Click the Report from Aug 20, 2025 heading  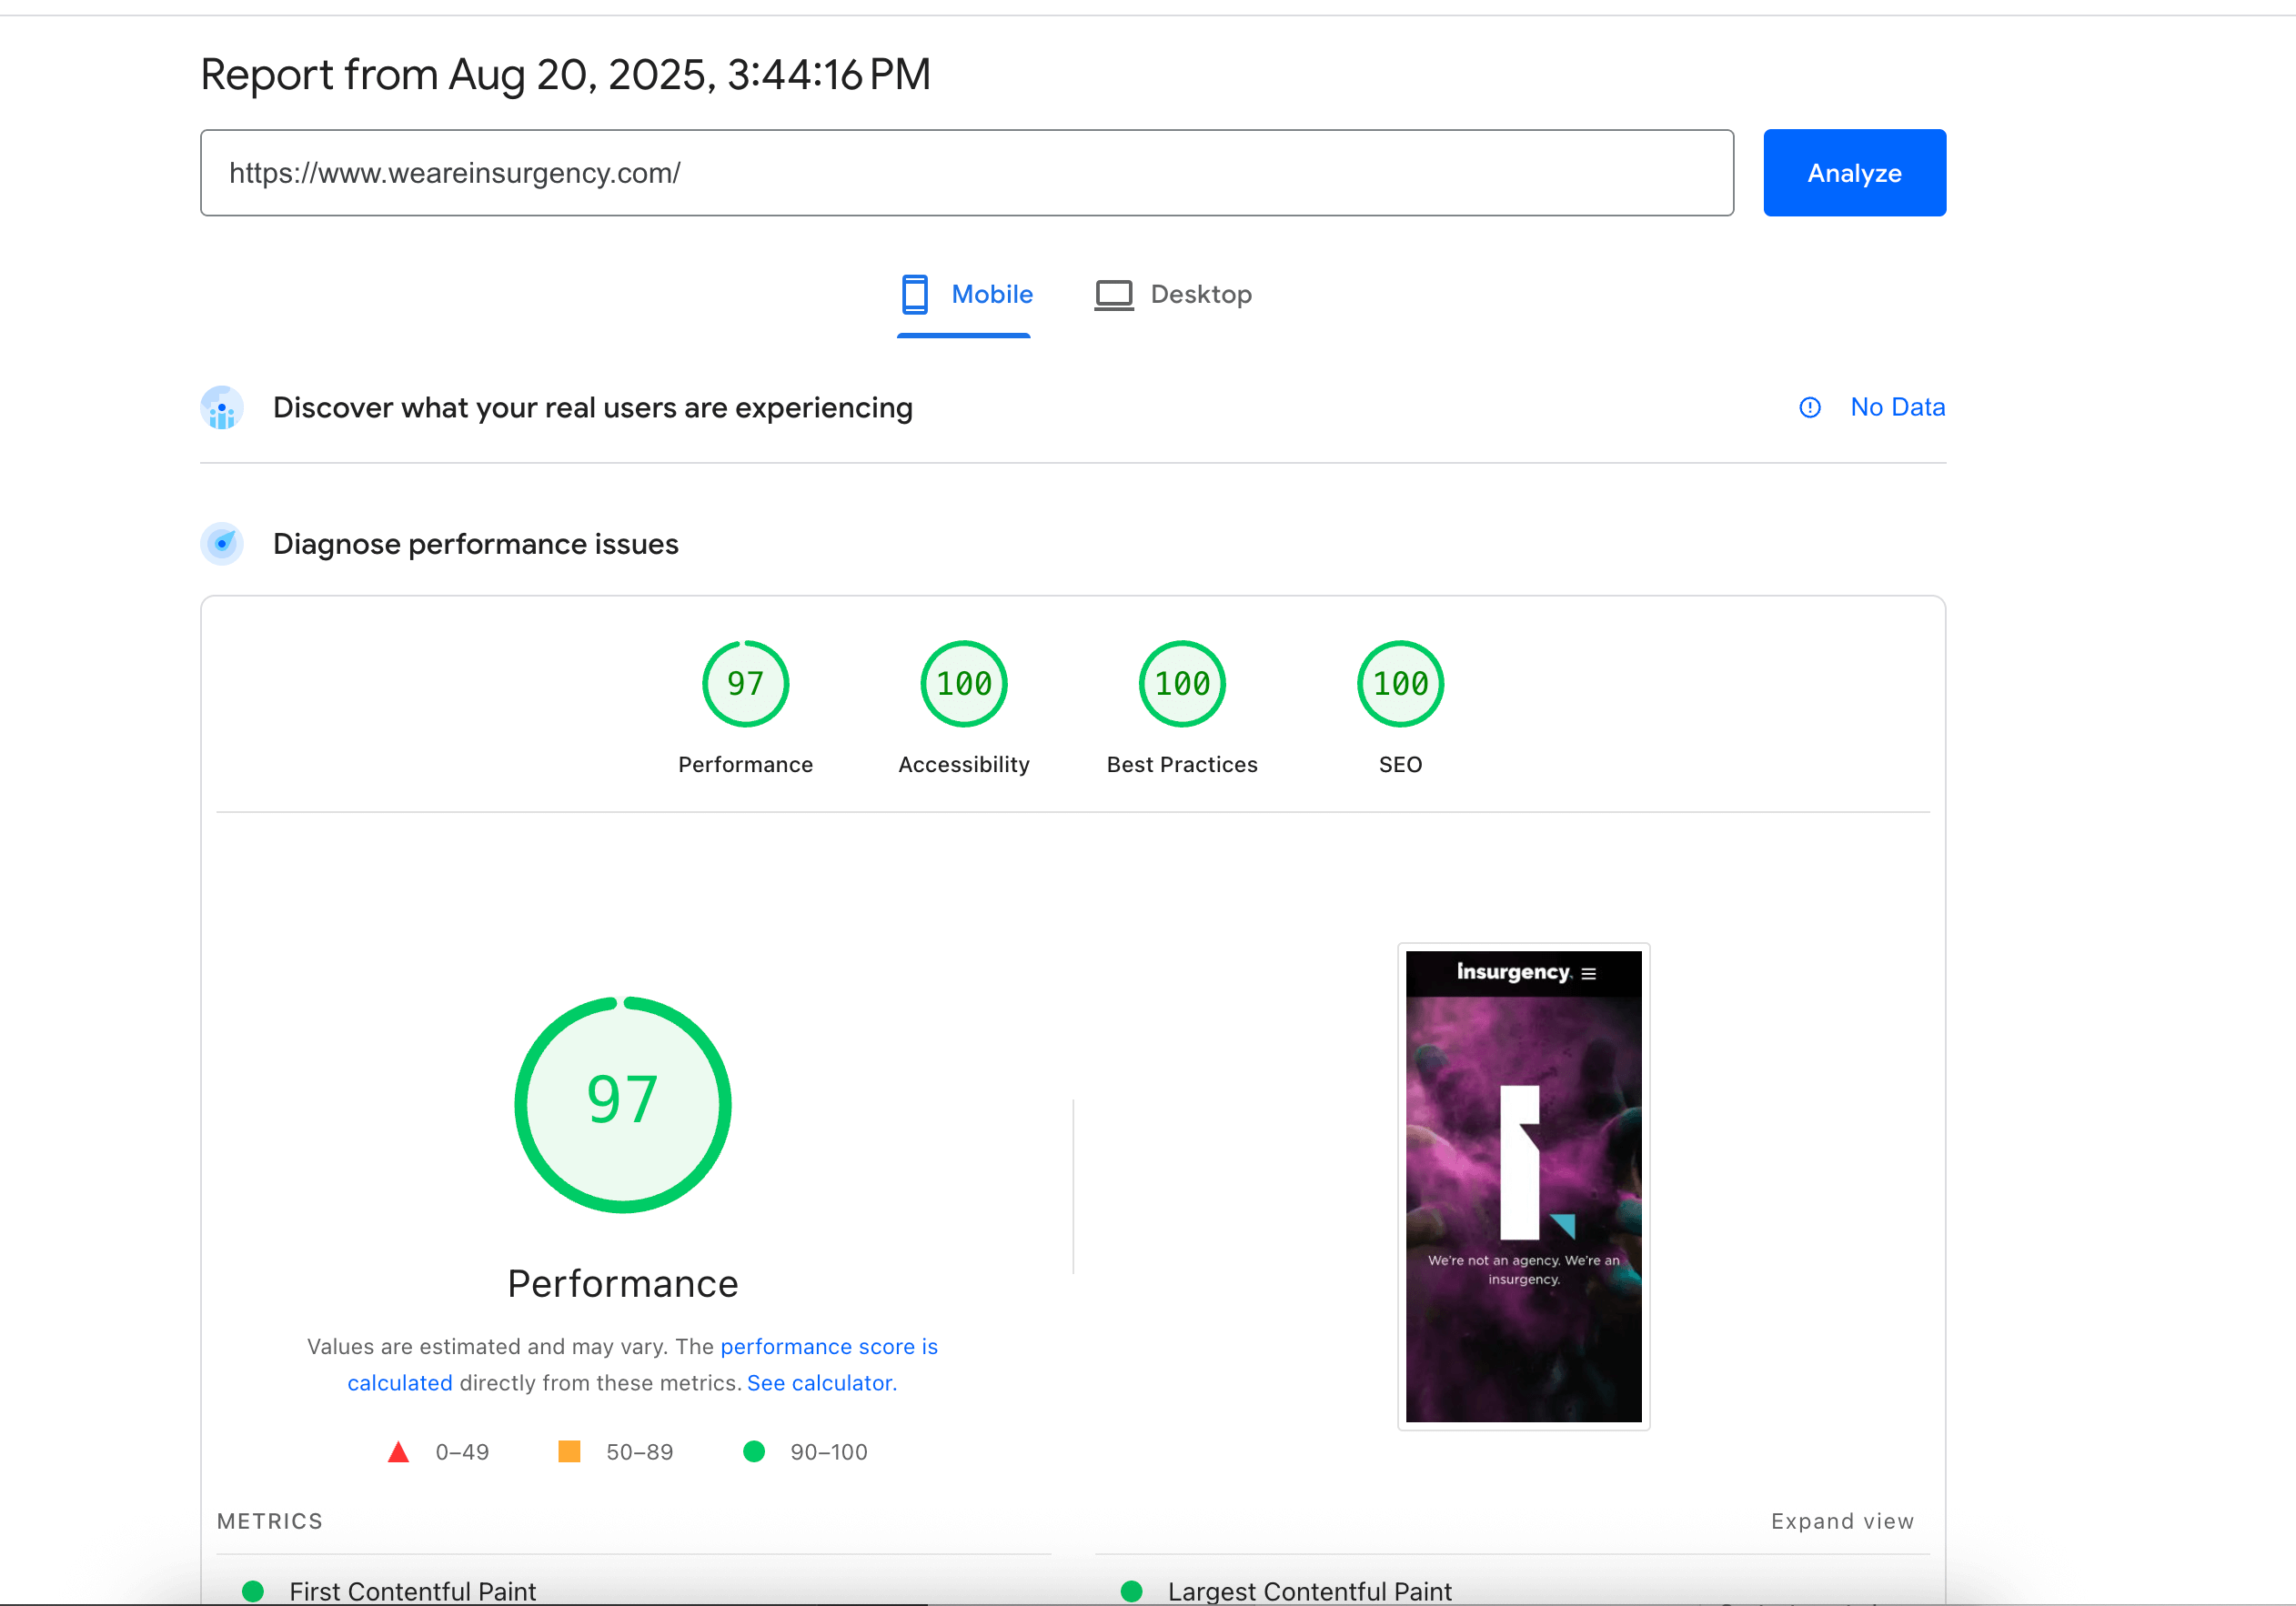click(x=565, y=74)
